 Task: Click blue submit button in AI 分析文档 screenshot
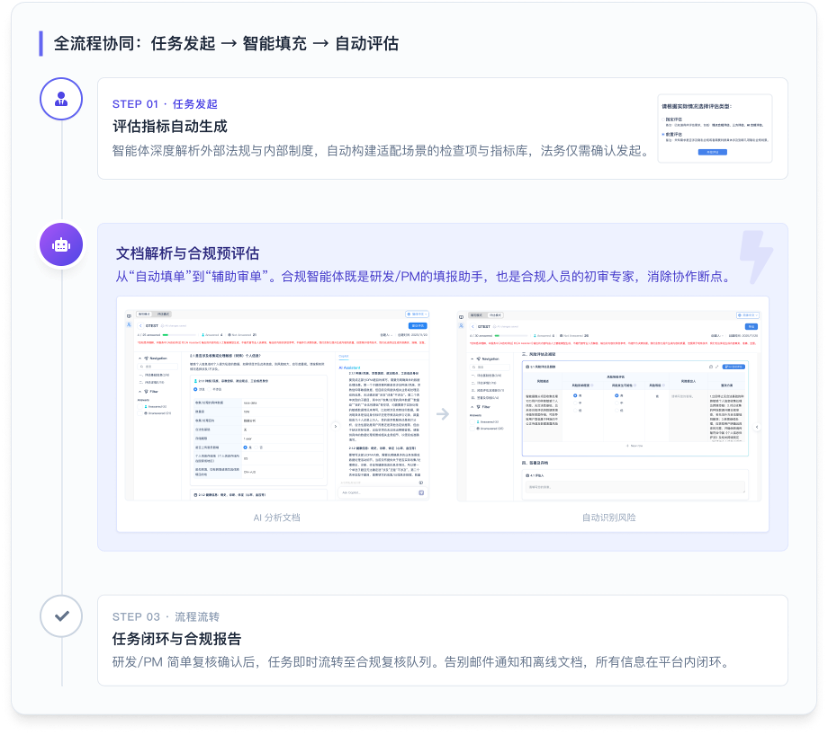(x=418, y=326)
